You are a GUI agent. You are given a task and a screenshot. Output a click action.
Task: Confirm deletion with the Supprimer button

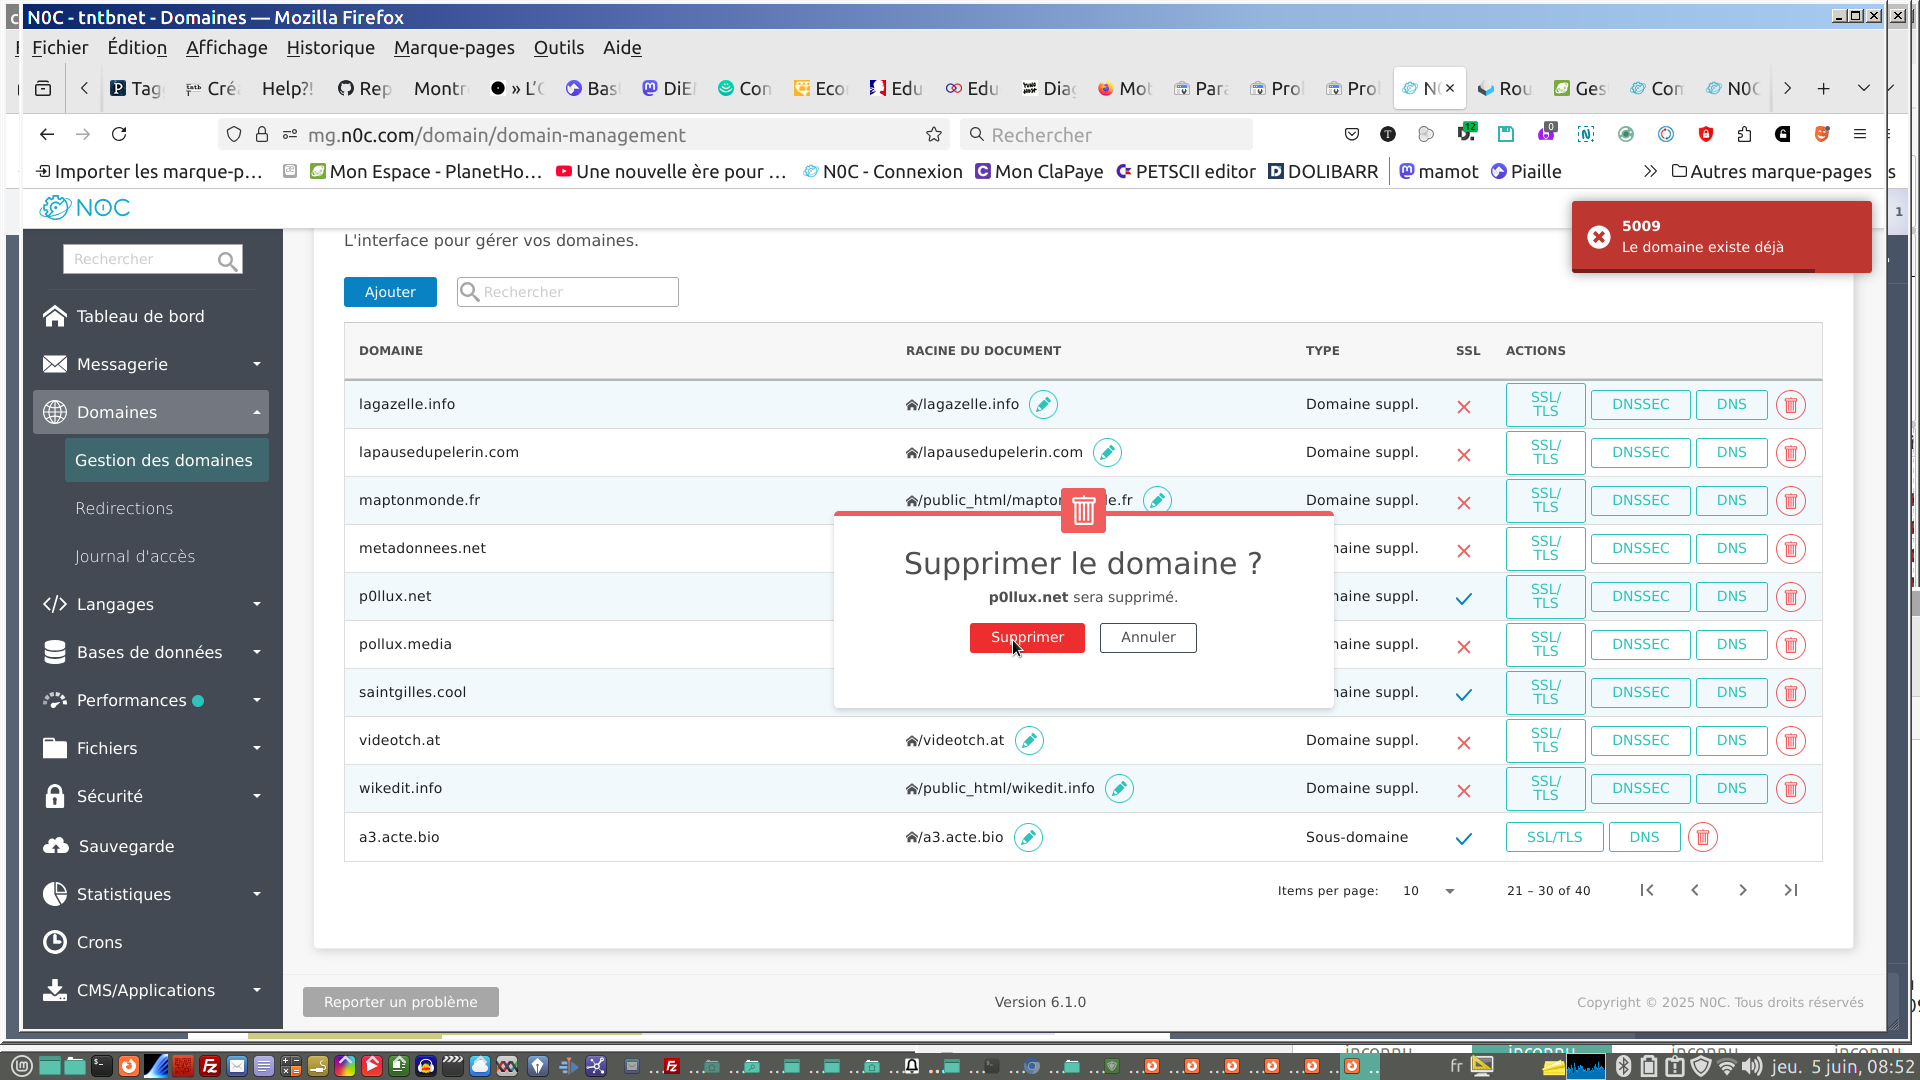point(1026,637)
